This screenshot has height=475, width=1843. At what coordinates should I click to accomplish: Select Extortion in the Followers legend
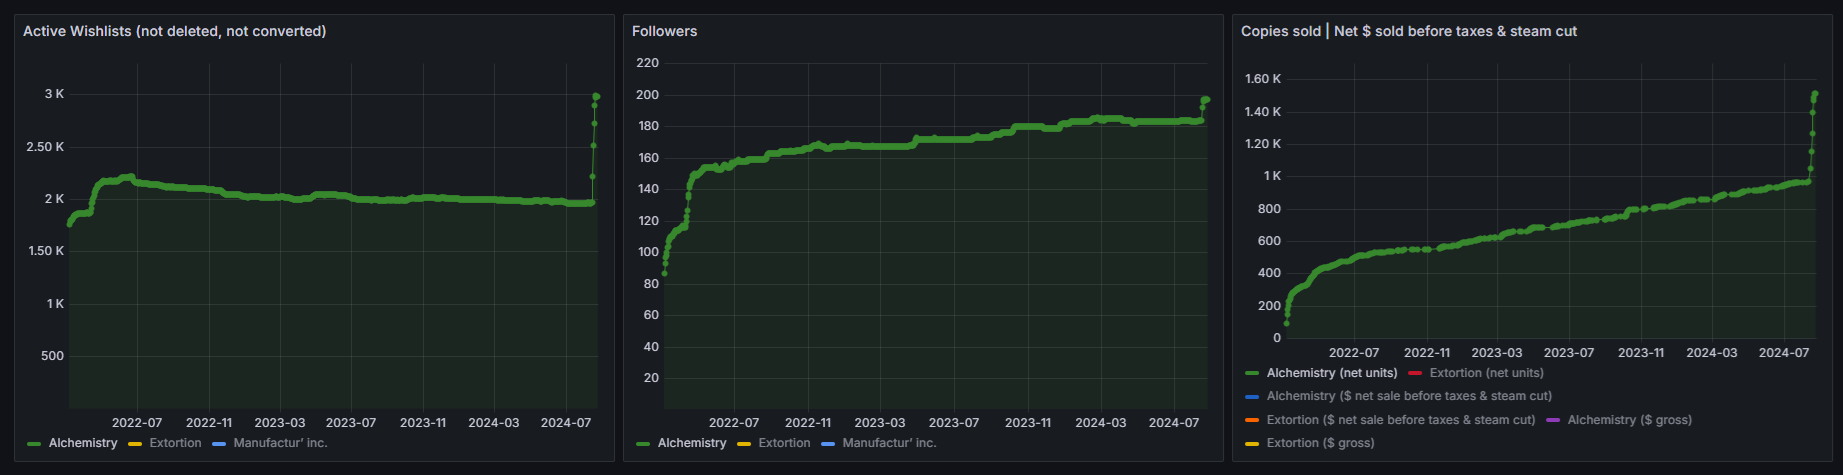(784, 443)
